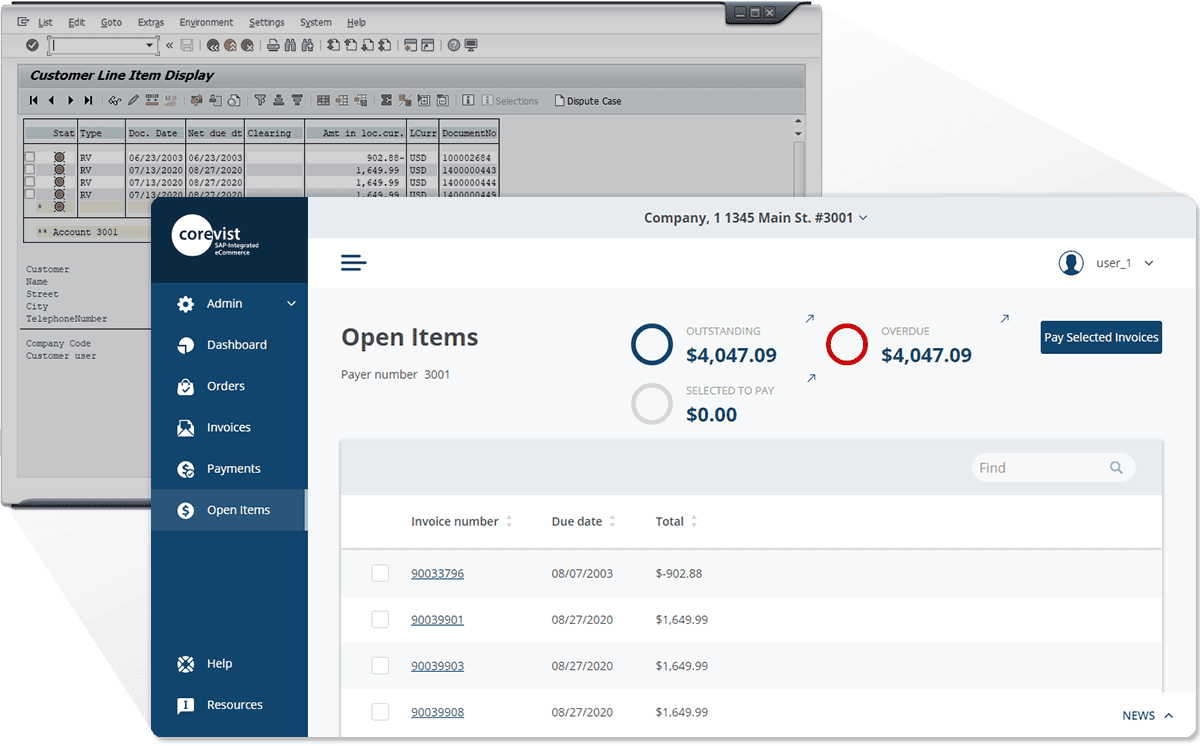Jump to last item in SAP list toolbar
The image size is (1200, 746).
(x=88, y=100)
